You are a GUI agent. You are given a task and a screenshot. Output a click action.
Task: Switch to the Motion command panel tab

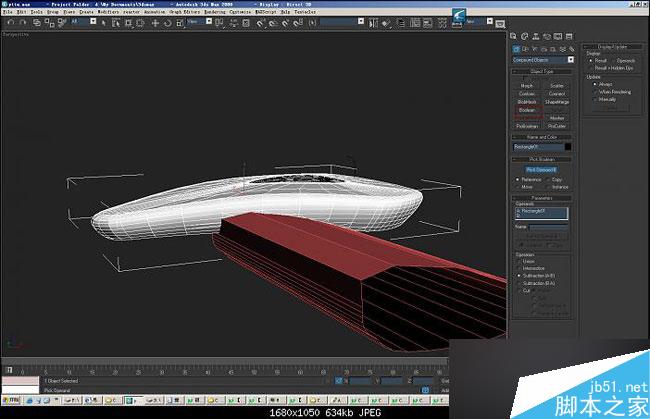[x=547, y=36]
